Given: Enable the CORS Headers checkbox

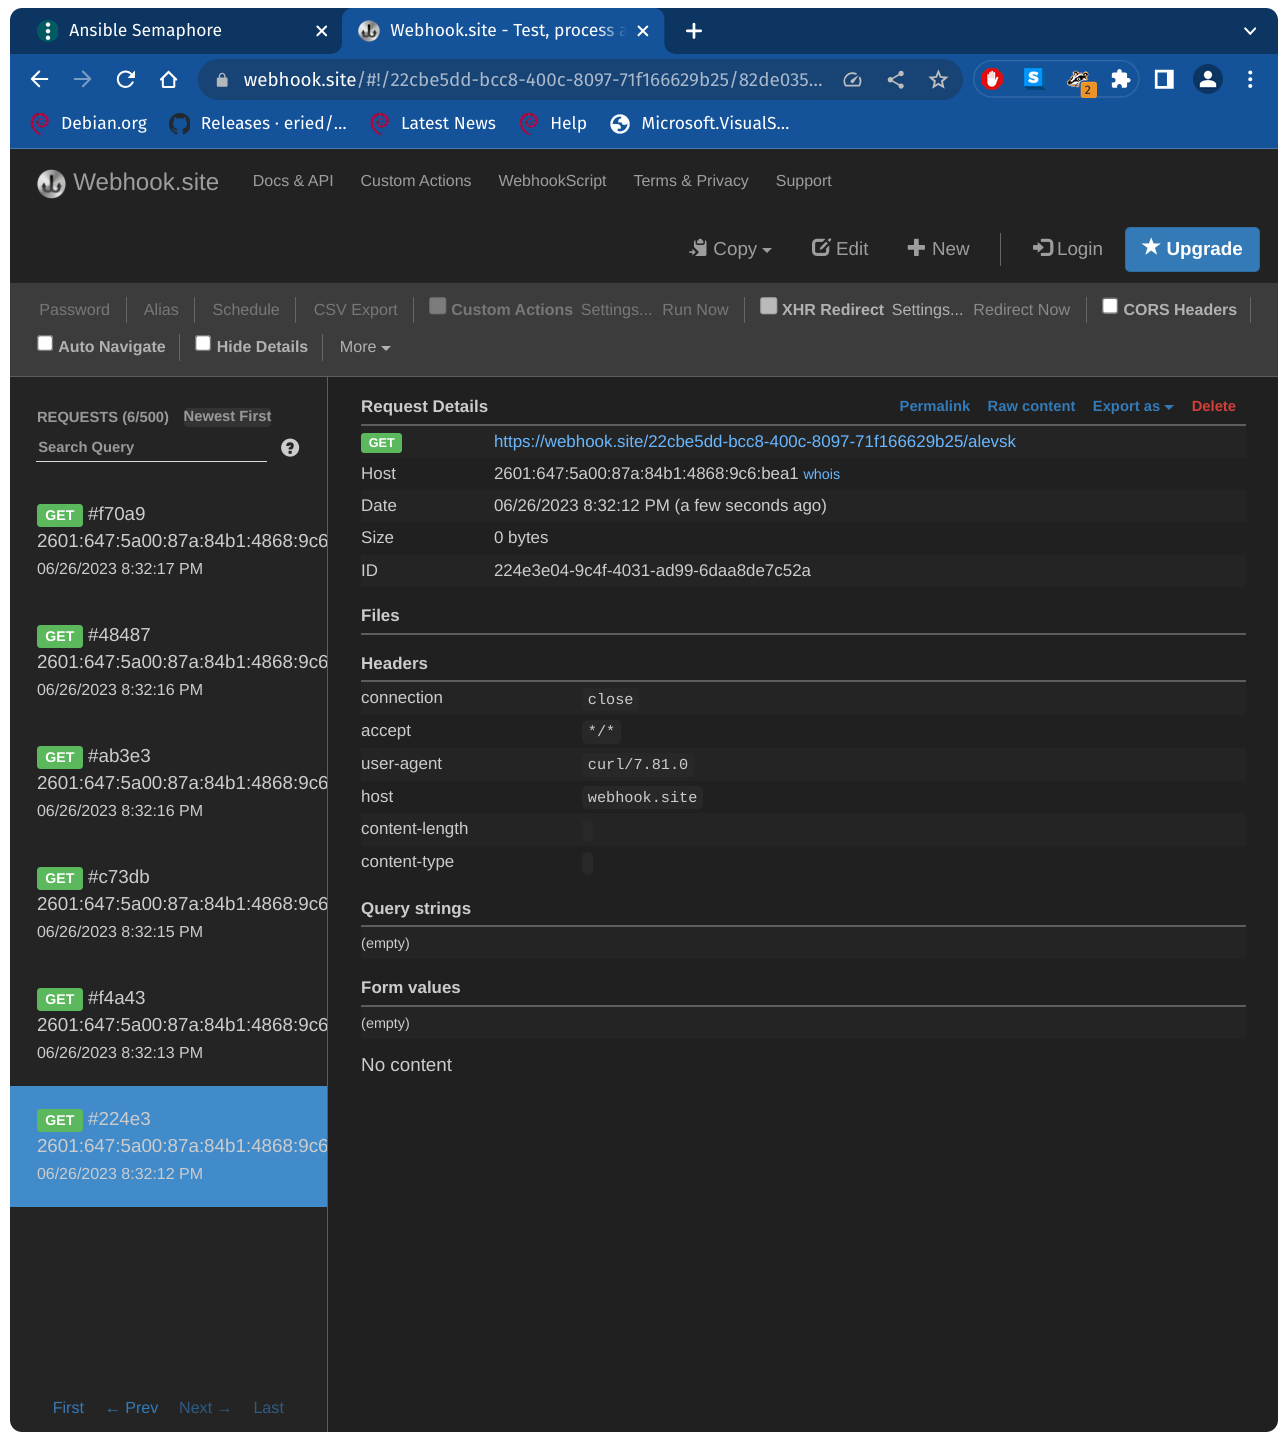Looking at the screenshot, I should tap(1110, 307).
